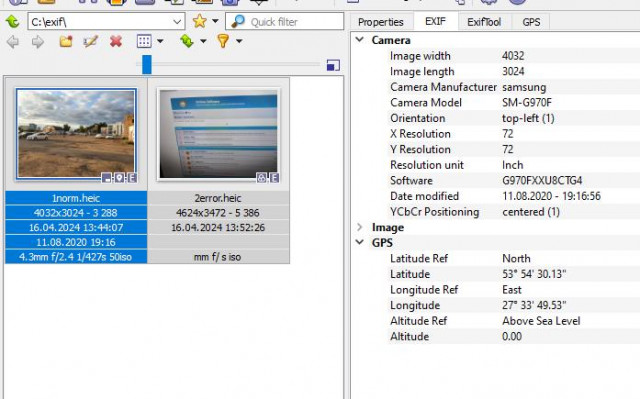640x399 pixels.
Task: Click the grey forward navigation arrow
Action: click(x=38, y=42)
